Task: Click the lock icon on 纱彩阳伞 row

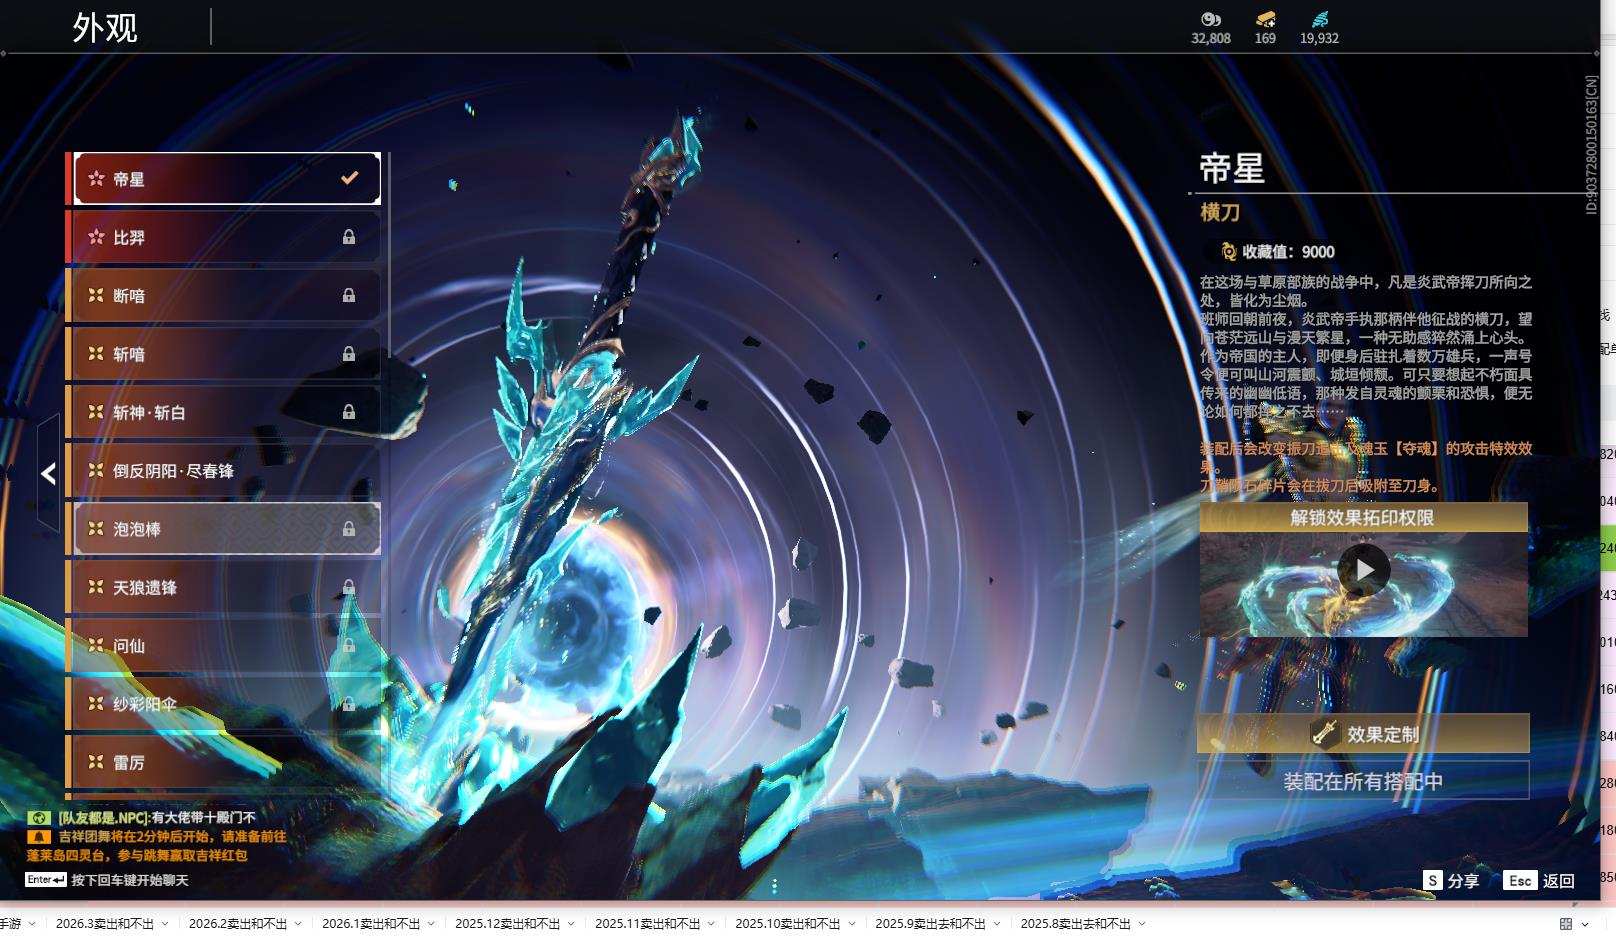Action: click(x=349, y=703)
